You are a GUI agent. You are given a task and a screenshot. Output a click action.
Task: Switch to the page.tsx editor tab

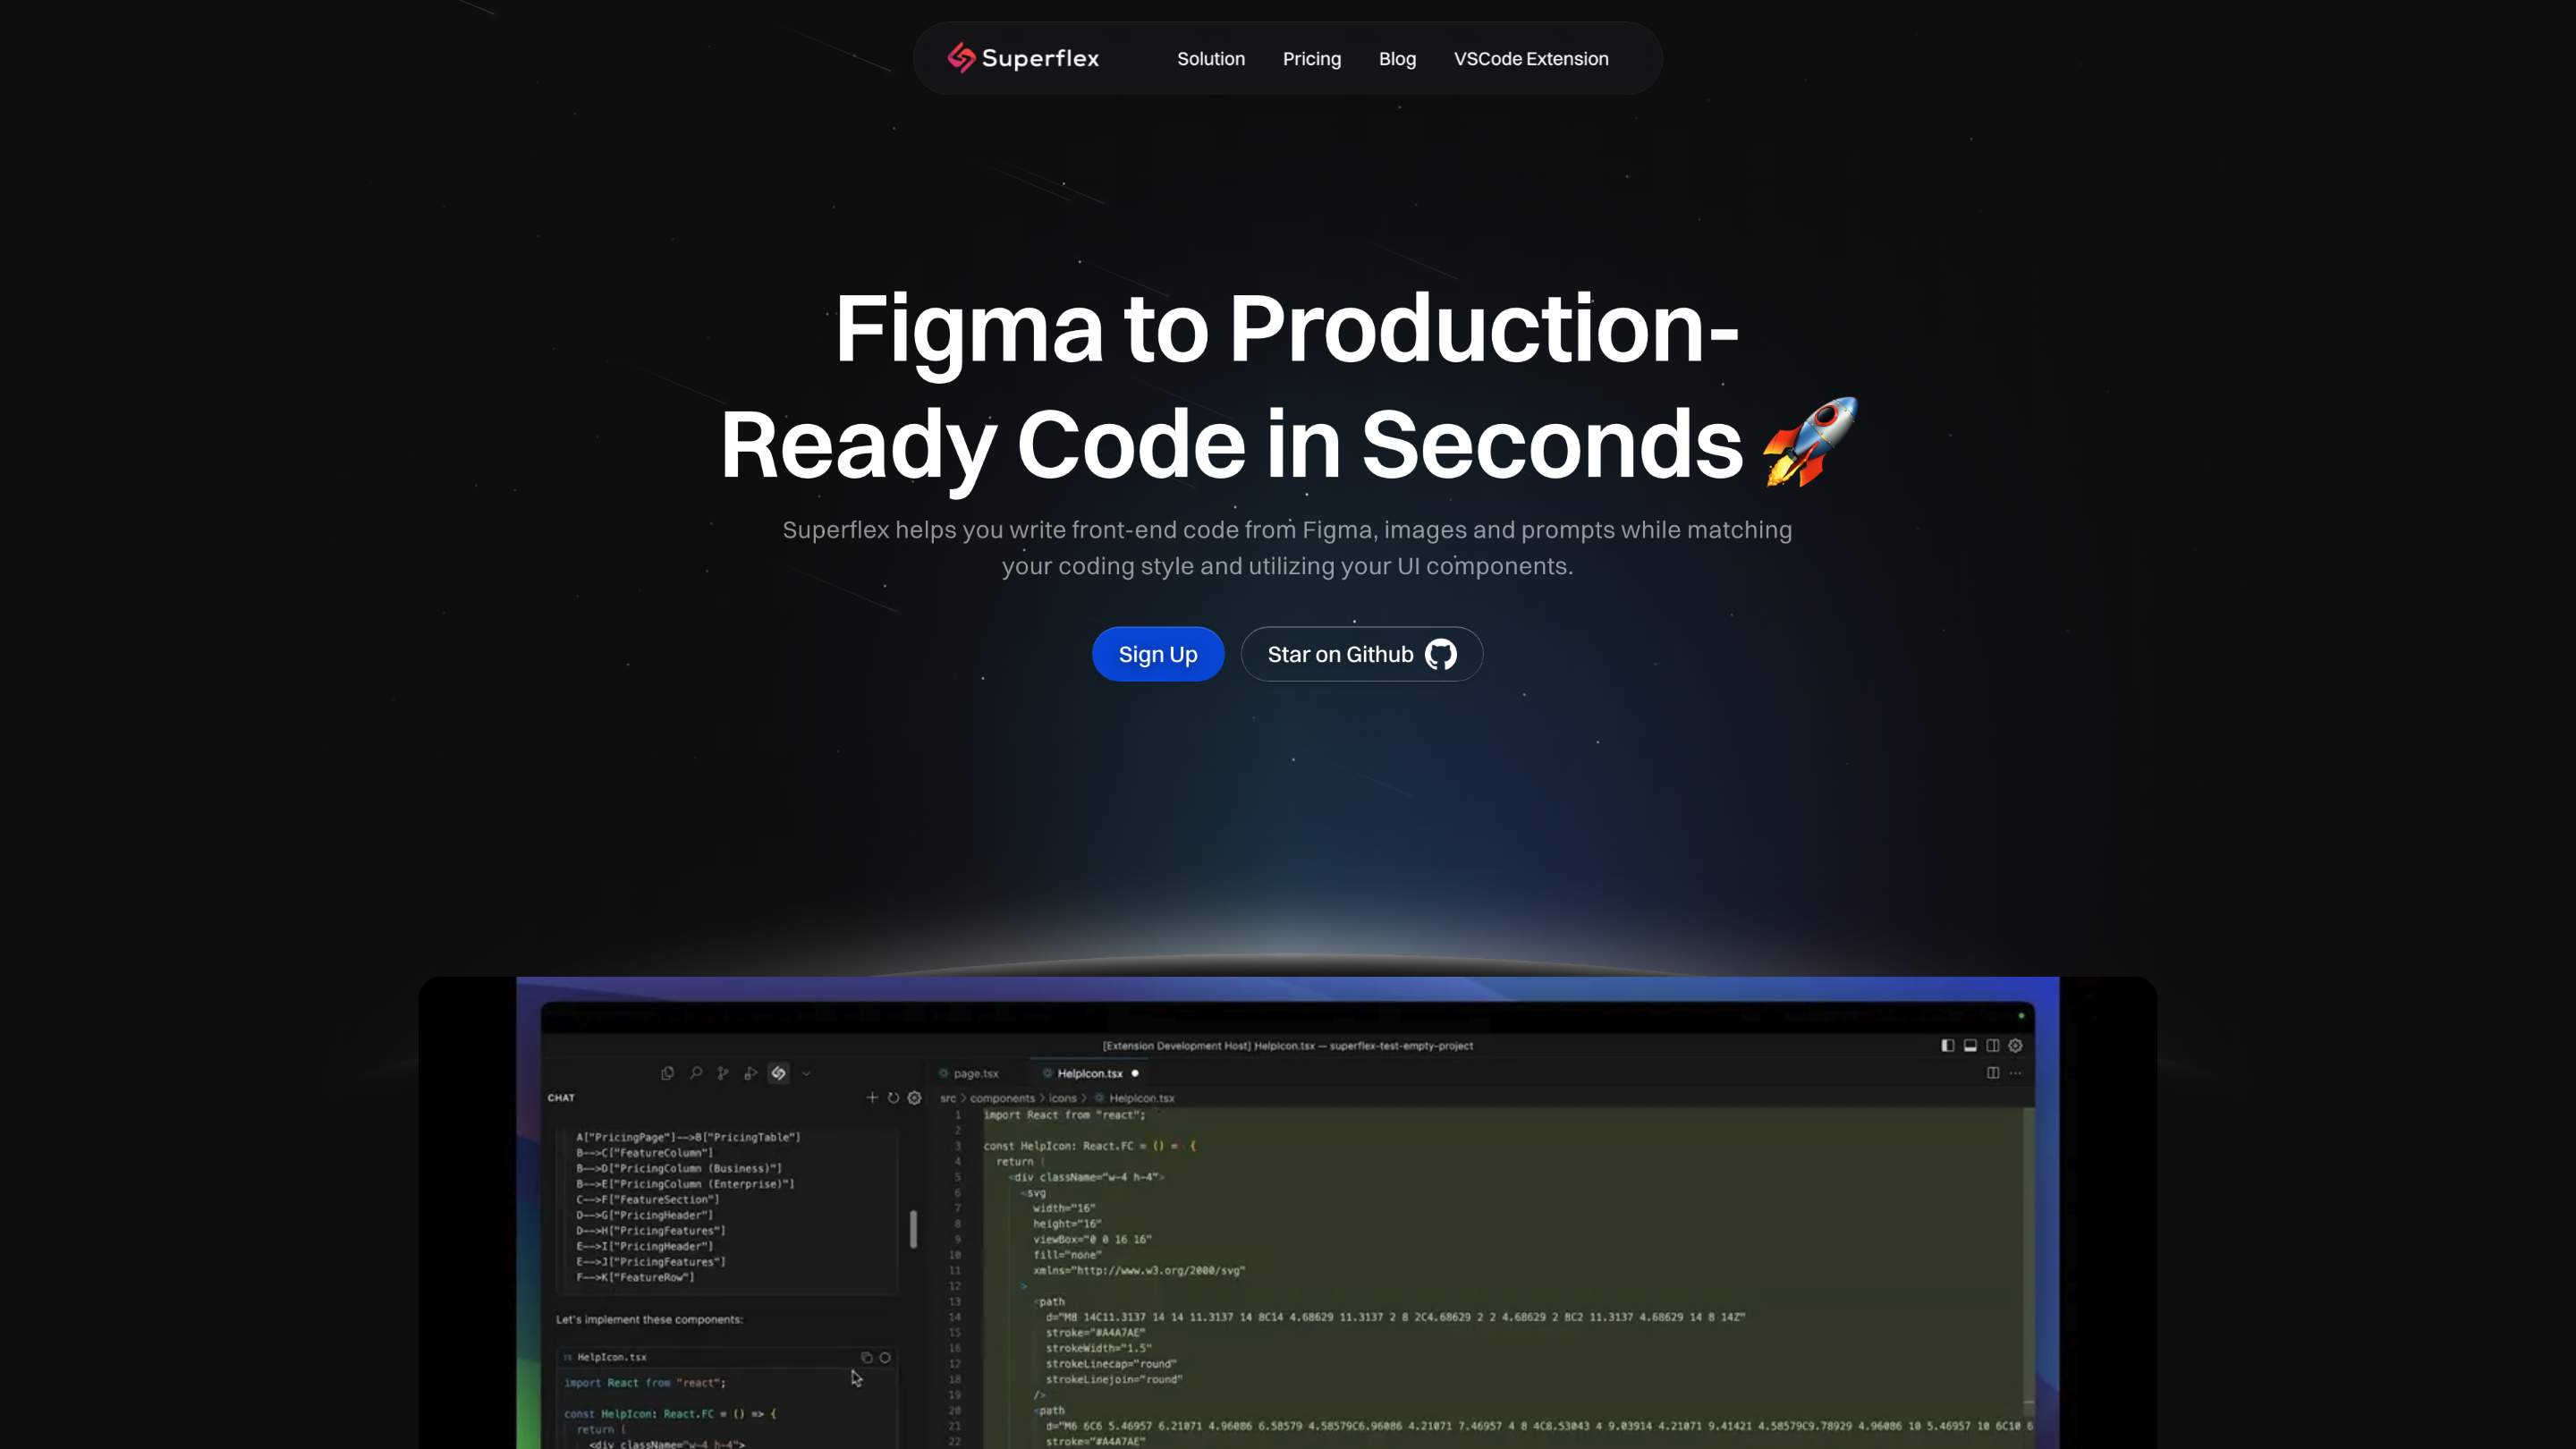(975, 1073)
